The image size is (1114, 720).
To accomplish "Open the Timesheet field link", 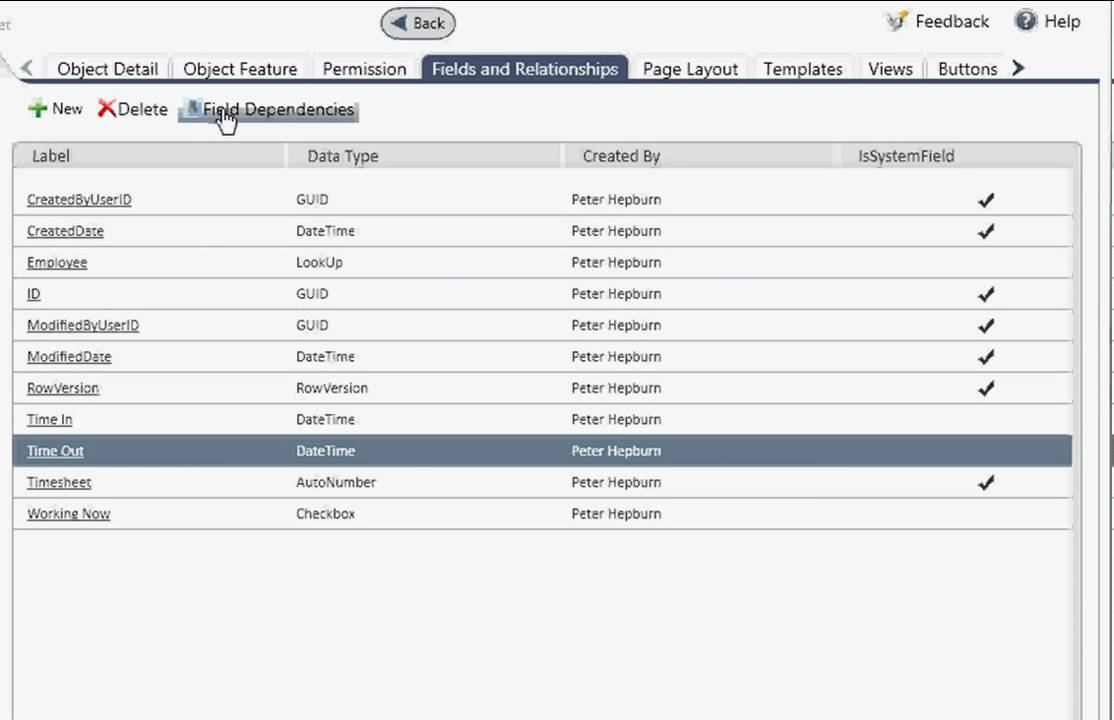I will [x=59, y=482].
